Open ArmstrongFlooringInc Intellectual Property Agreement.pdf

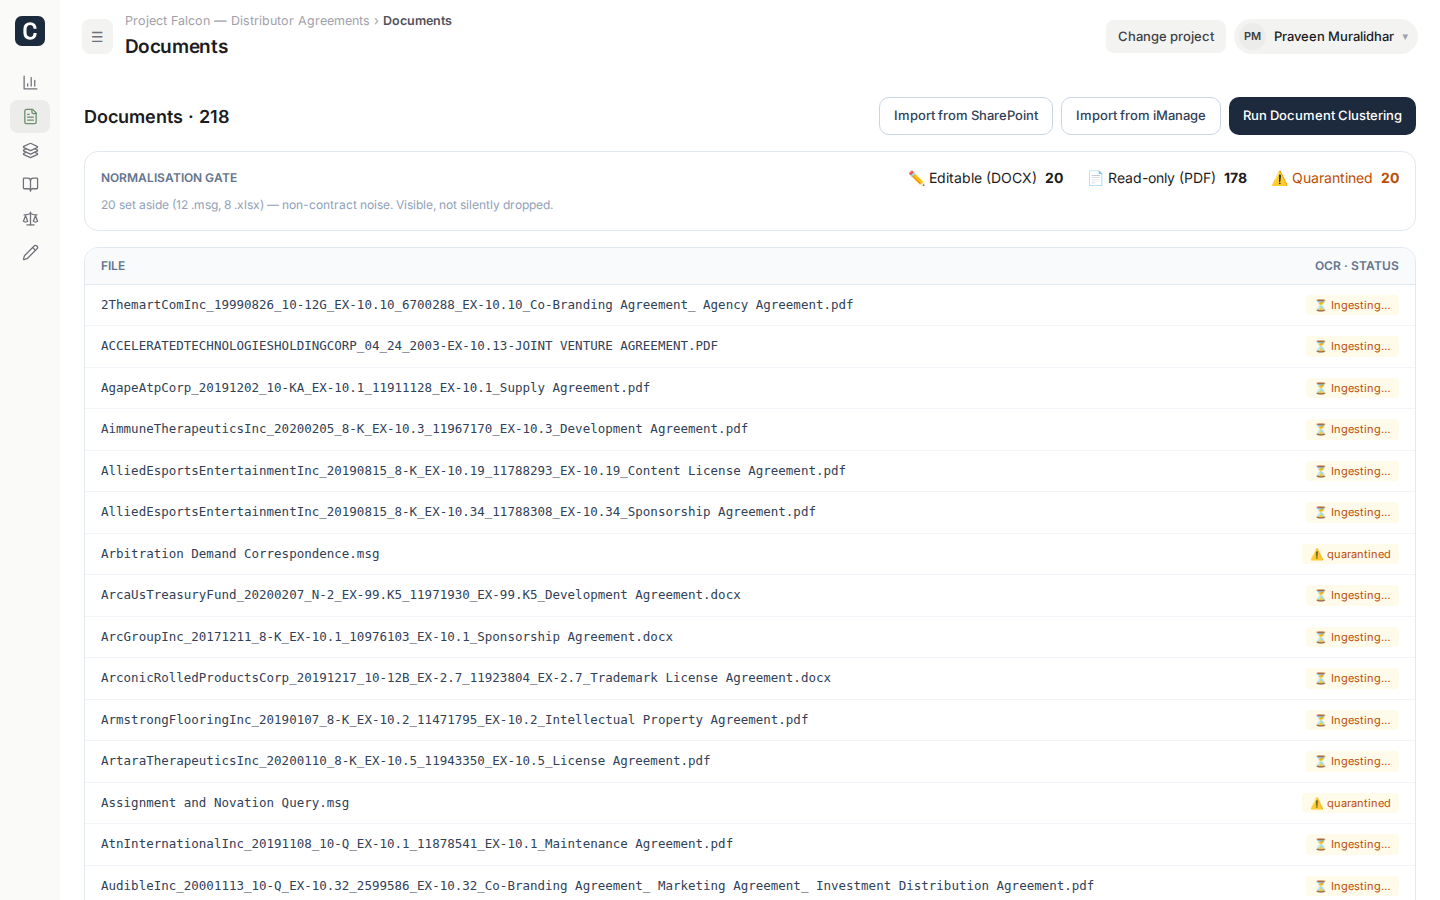pyautogui.click(x=454, y=720)
